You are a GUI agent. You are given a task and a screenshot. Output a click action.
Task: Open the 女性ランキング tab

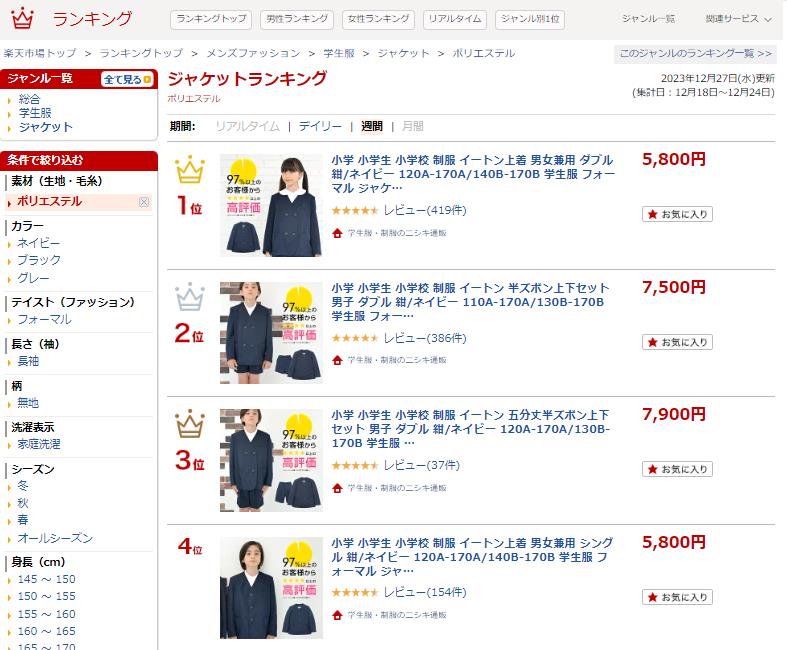(x=378, y=20)
